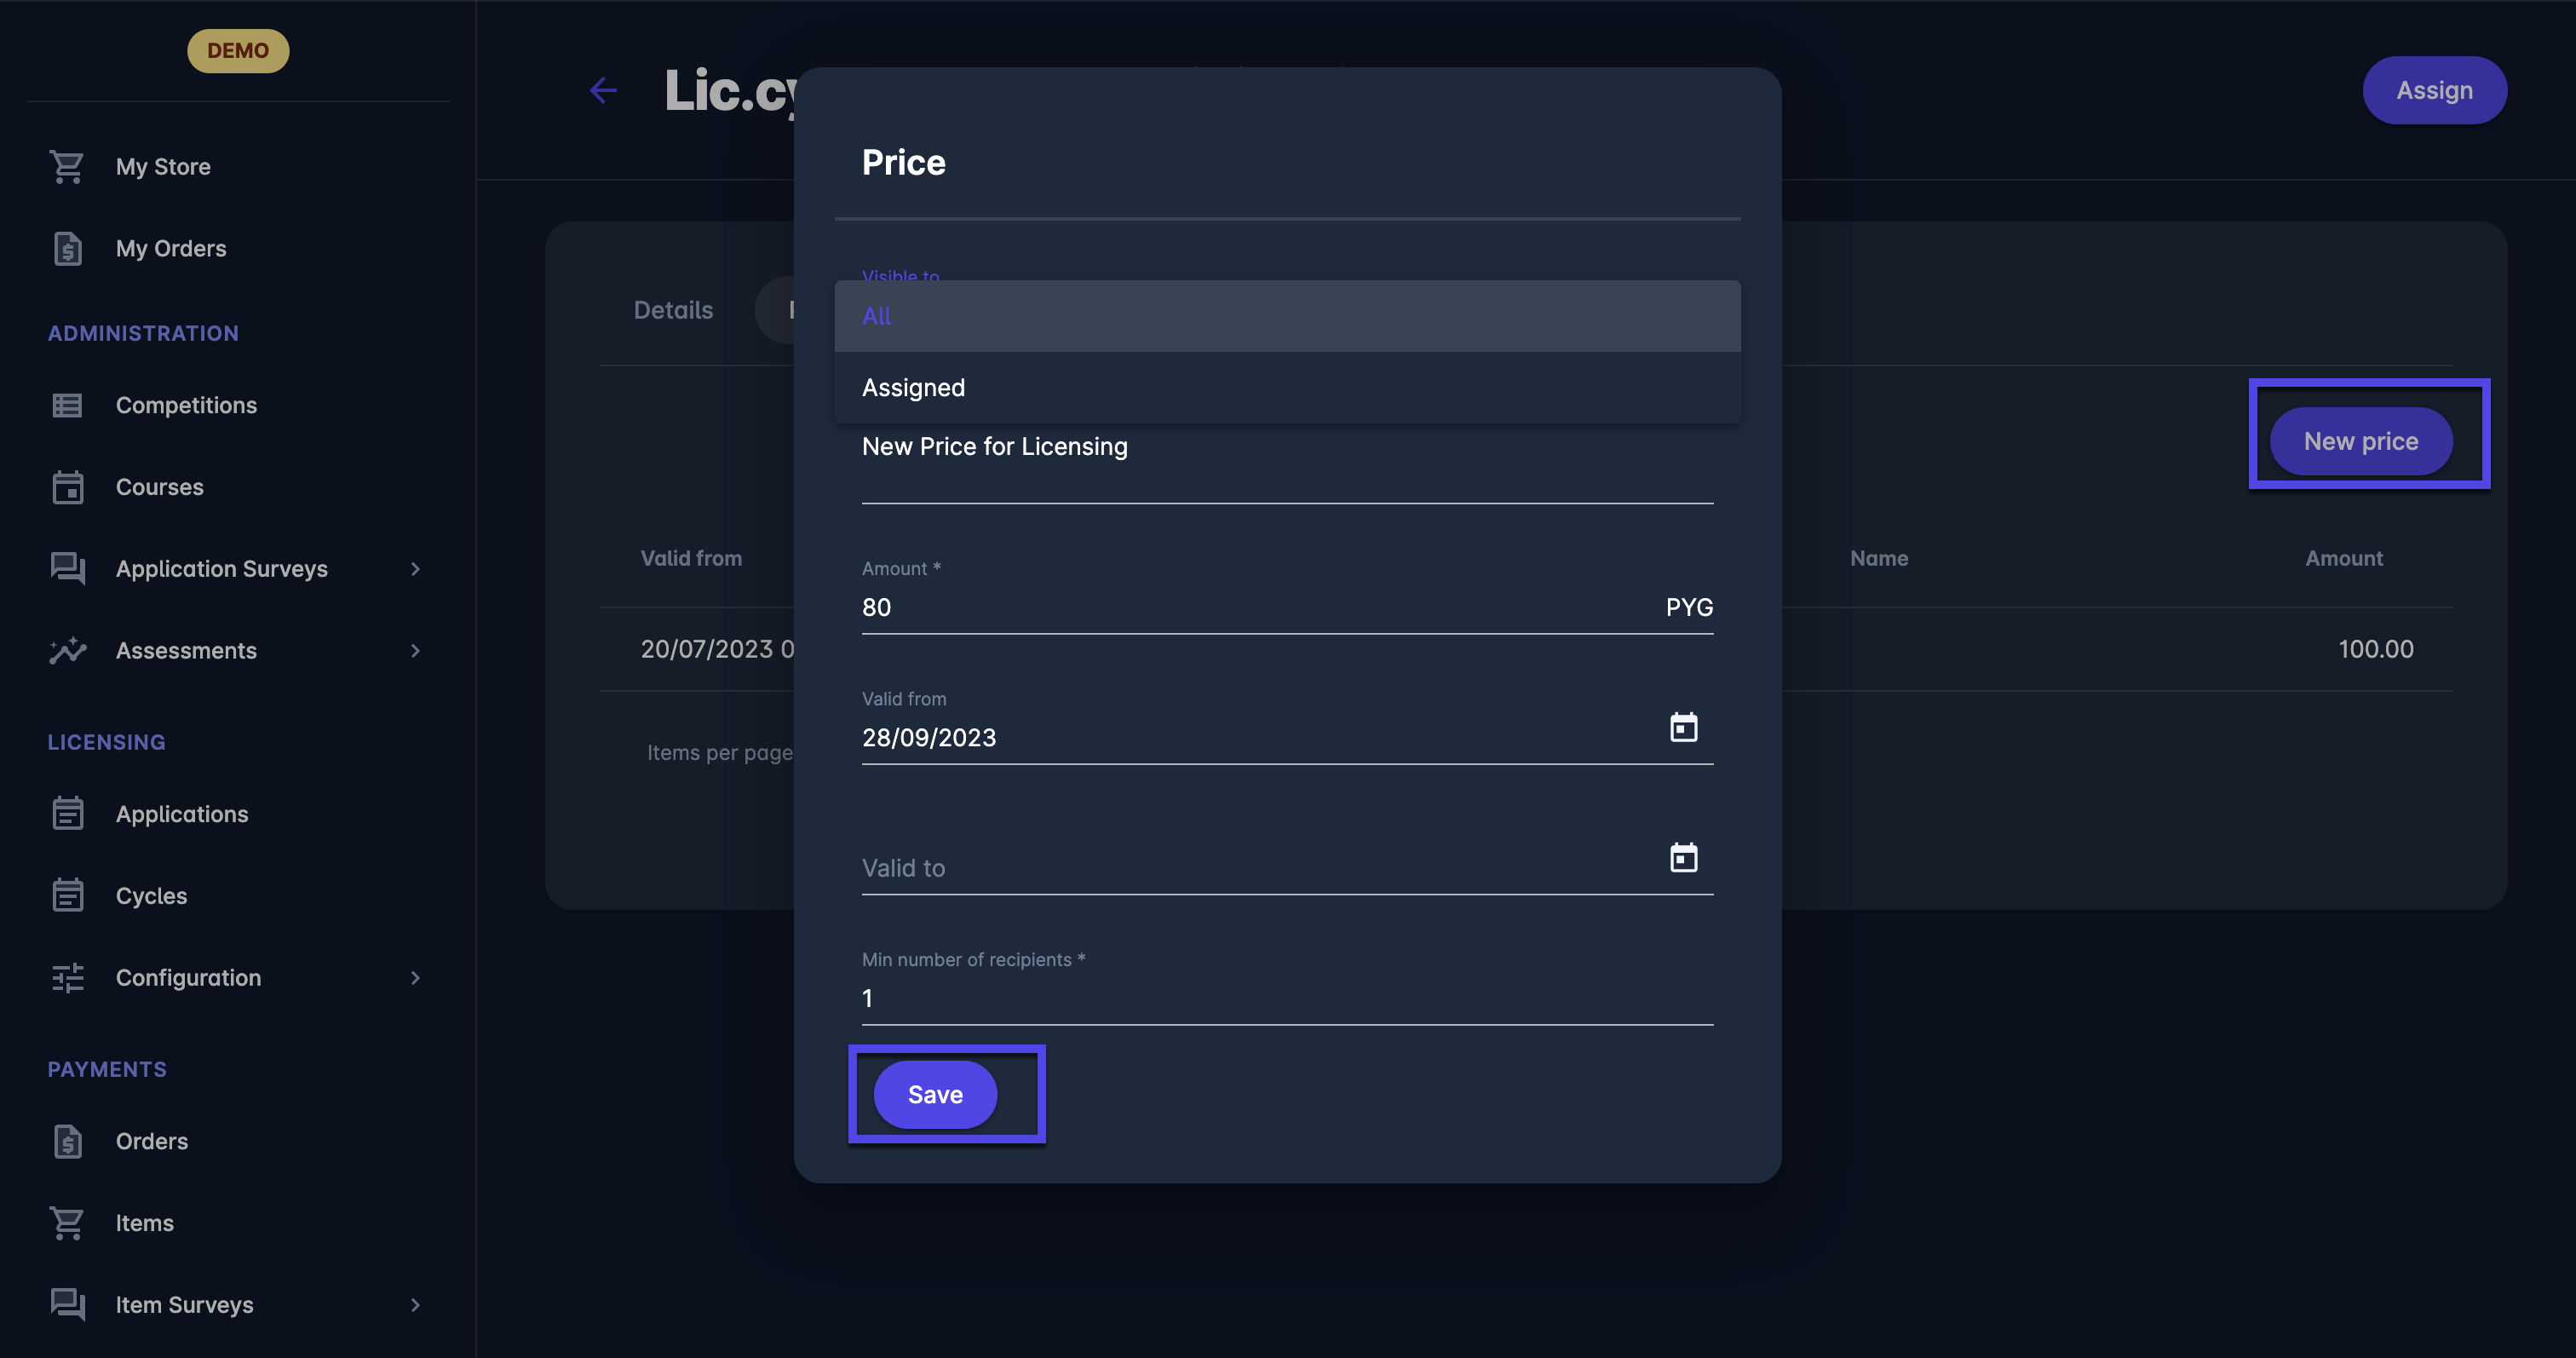Click the Cycles sidebar icon
The image size is (2576, 1358).
(67, 896)
